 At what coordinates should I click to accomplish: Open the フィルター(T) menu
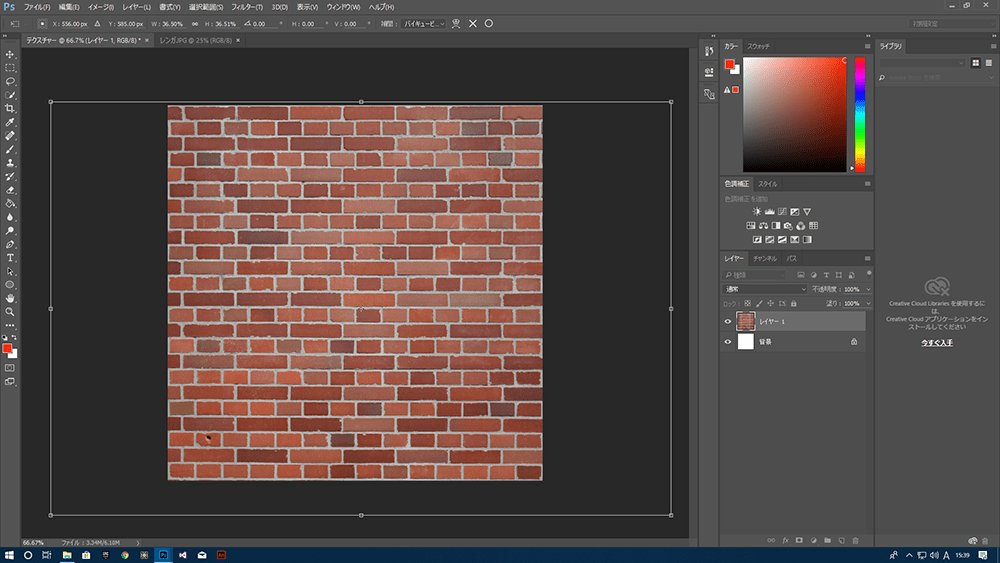pyautogui.click(x=247, y=7)
